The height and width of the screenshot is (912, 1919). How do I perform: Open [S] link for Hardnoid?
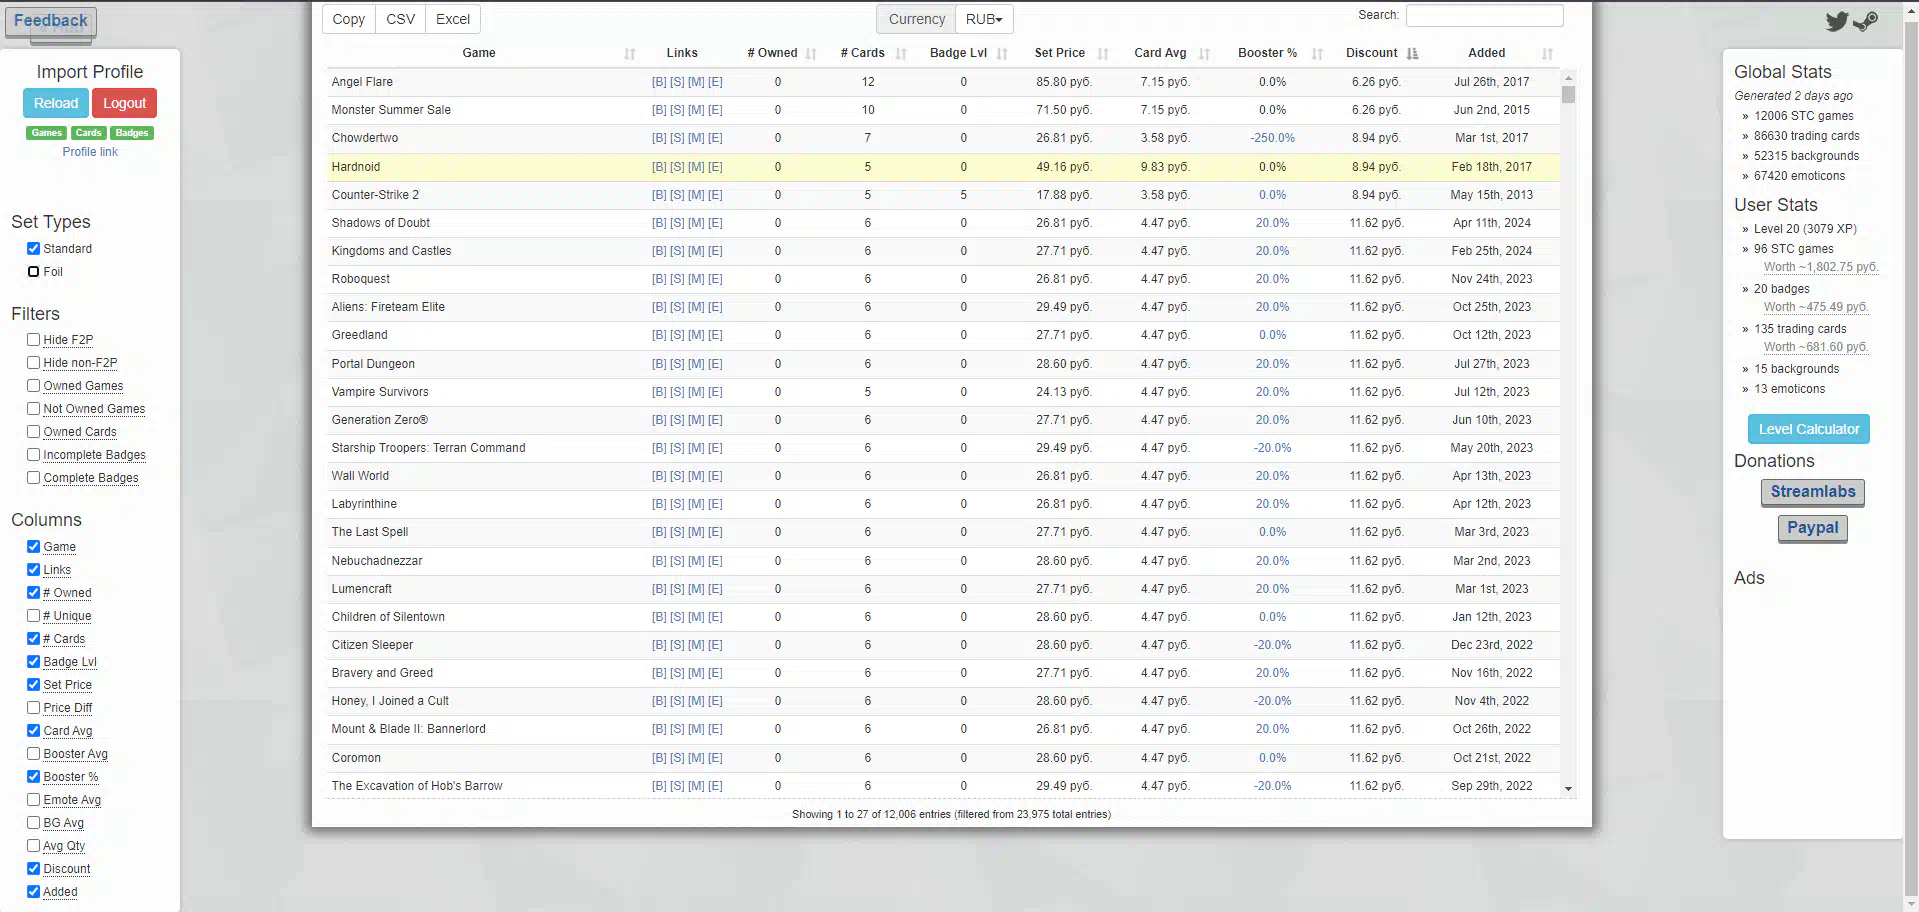point(677,167)
